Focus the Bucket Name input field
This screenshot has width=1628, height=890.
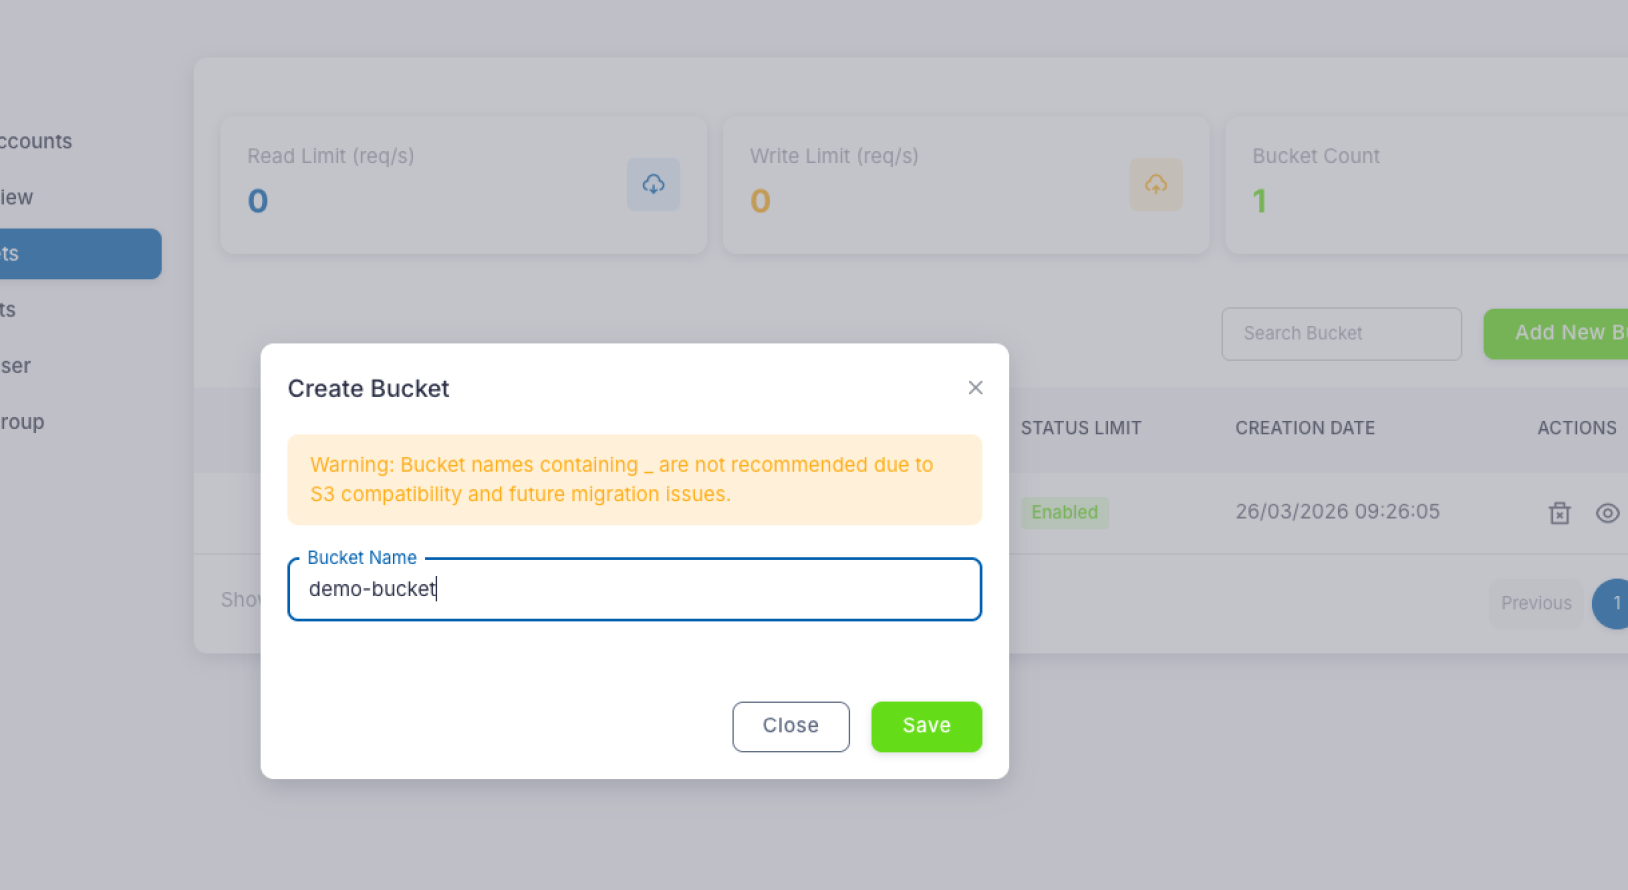634,589
